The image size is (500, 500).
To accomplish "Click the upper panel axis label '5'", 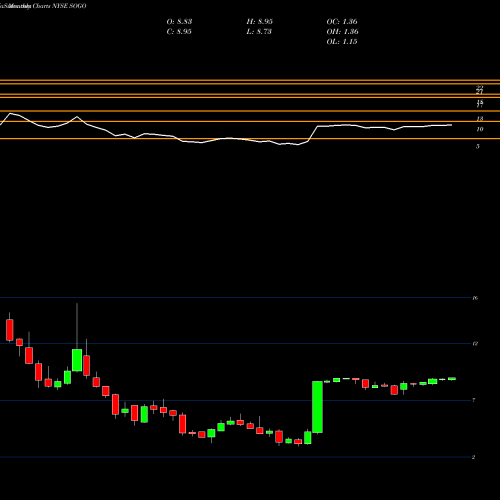I will pos(478,146).
